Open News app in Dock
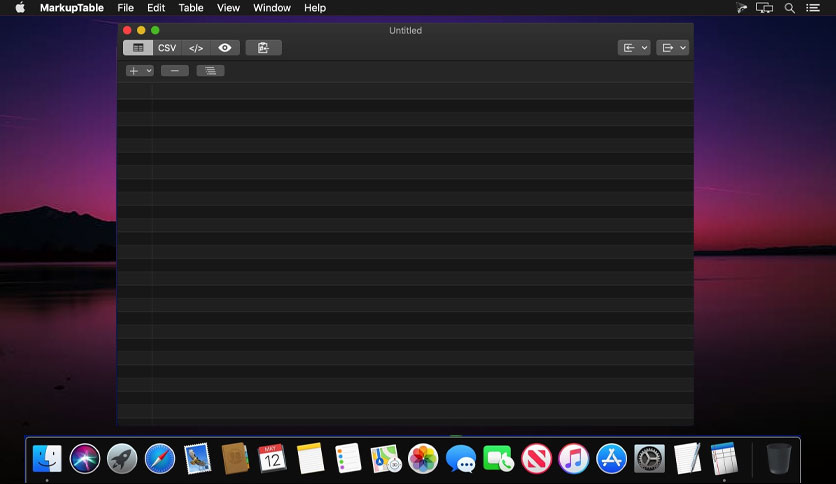This screenshot has height=484, width=836. 536,458
